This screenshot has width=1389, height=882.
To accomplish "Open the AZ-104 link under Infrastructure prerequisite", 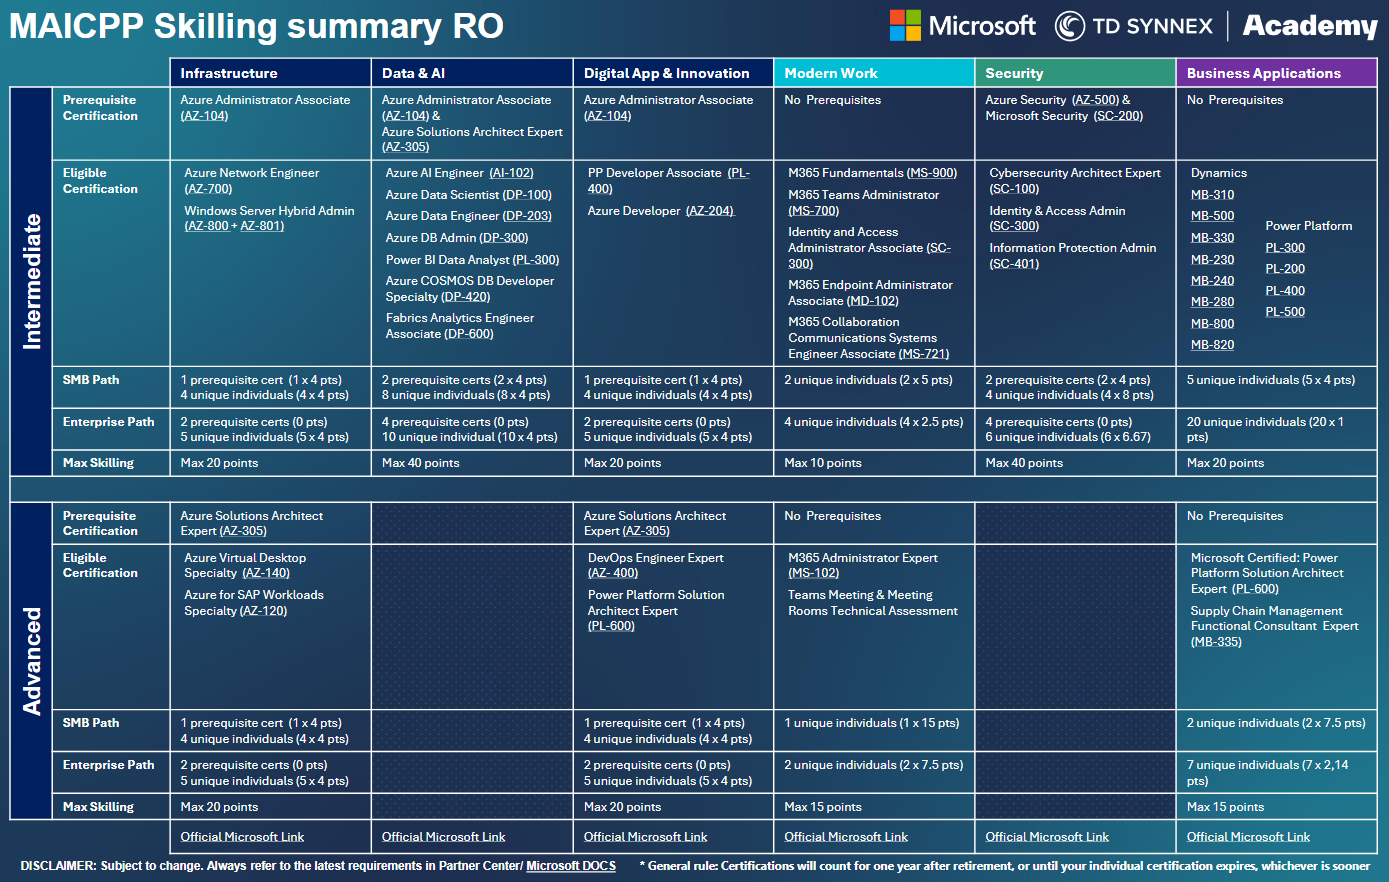I will (x=204, y=116).
